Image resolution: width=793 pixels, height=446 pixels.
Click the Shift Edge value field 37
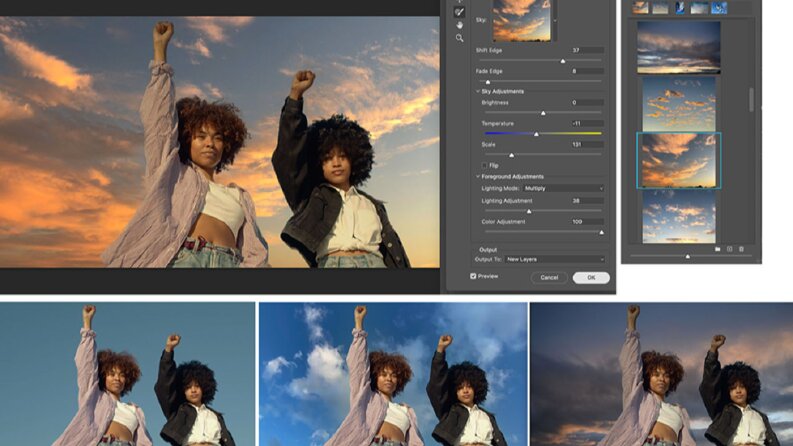pyautogui.click(x=587, y=50)
